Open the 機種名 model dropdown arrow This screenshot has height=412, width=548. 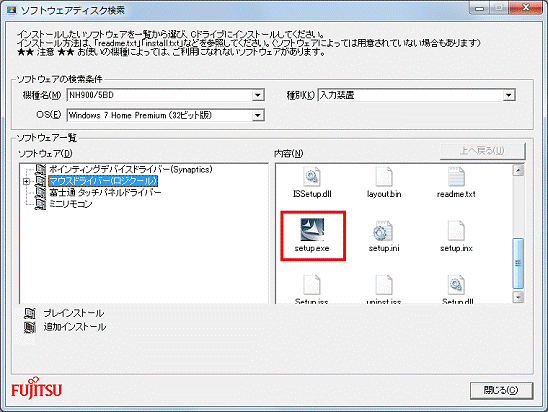tap(258, 95)
